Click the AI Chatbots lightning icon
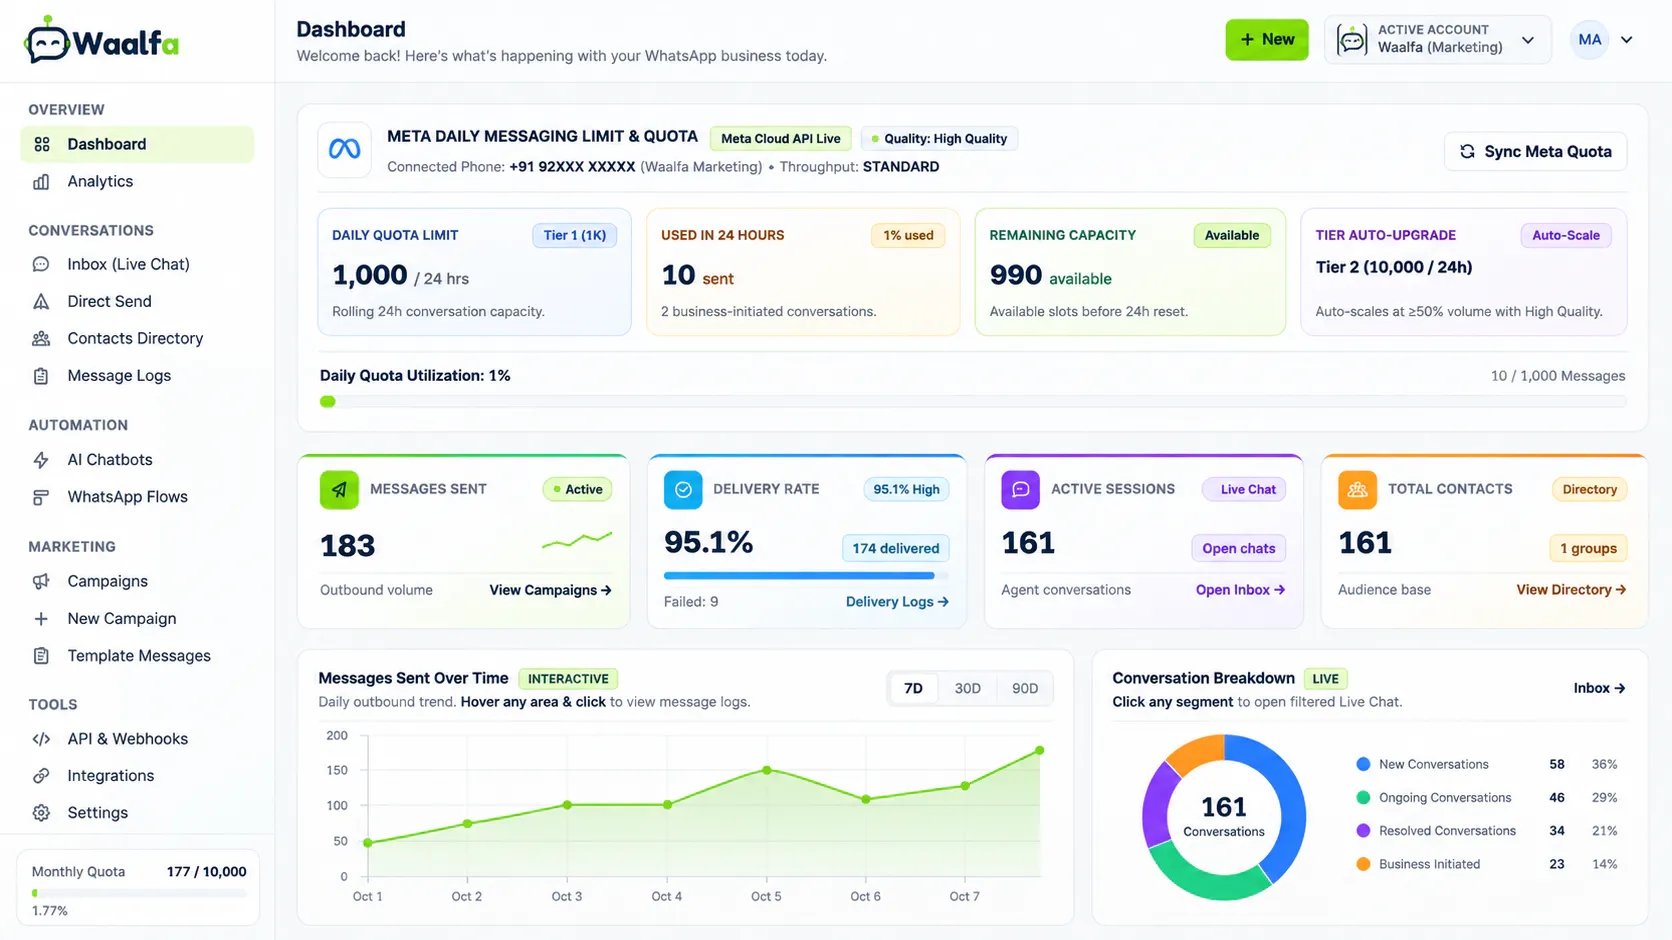The height and width of the screenshot is (940, 1672). pyautogui.click(x=41, y=460)
